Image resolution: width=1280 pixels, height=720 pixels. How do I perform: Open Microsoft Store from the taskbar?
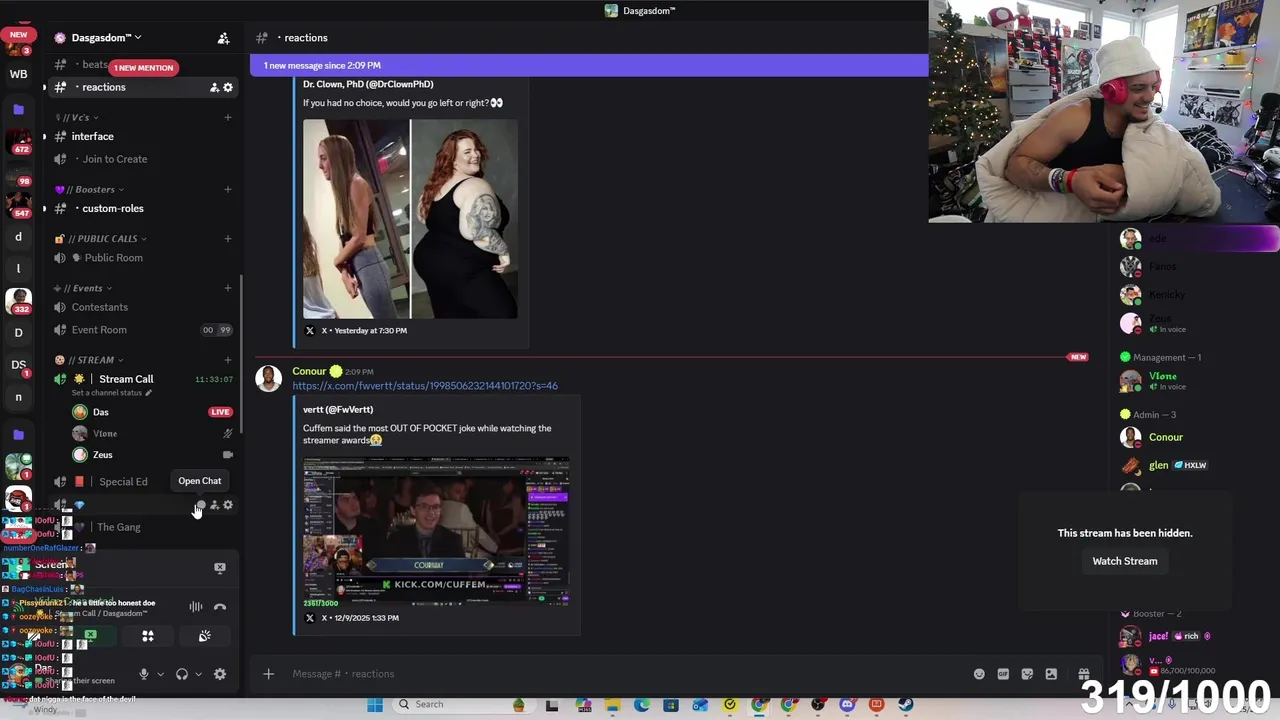671,704
